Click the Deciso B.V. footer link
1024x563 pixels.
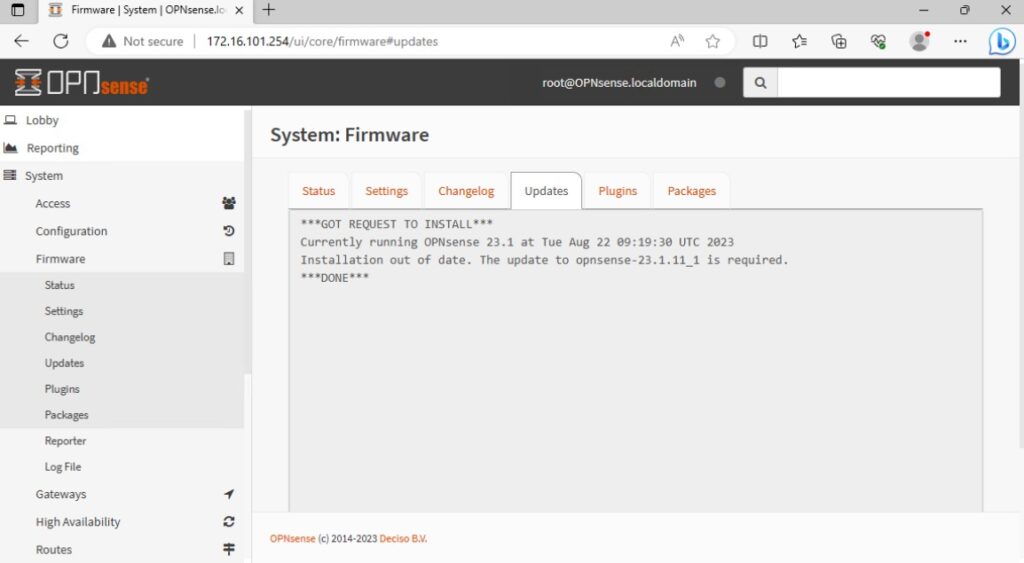403,538
